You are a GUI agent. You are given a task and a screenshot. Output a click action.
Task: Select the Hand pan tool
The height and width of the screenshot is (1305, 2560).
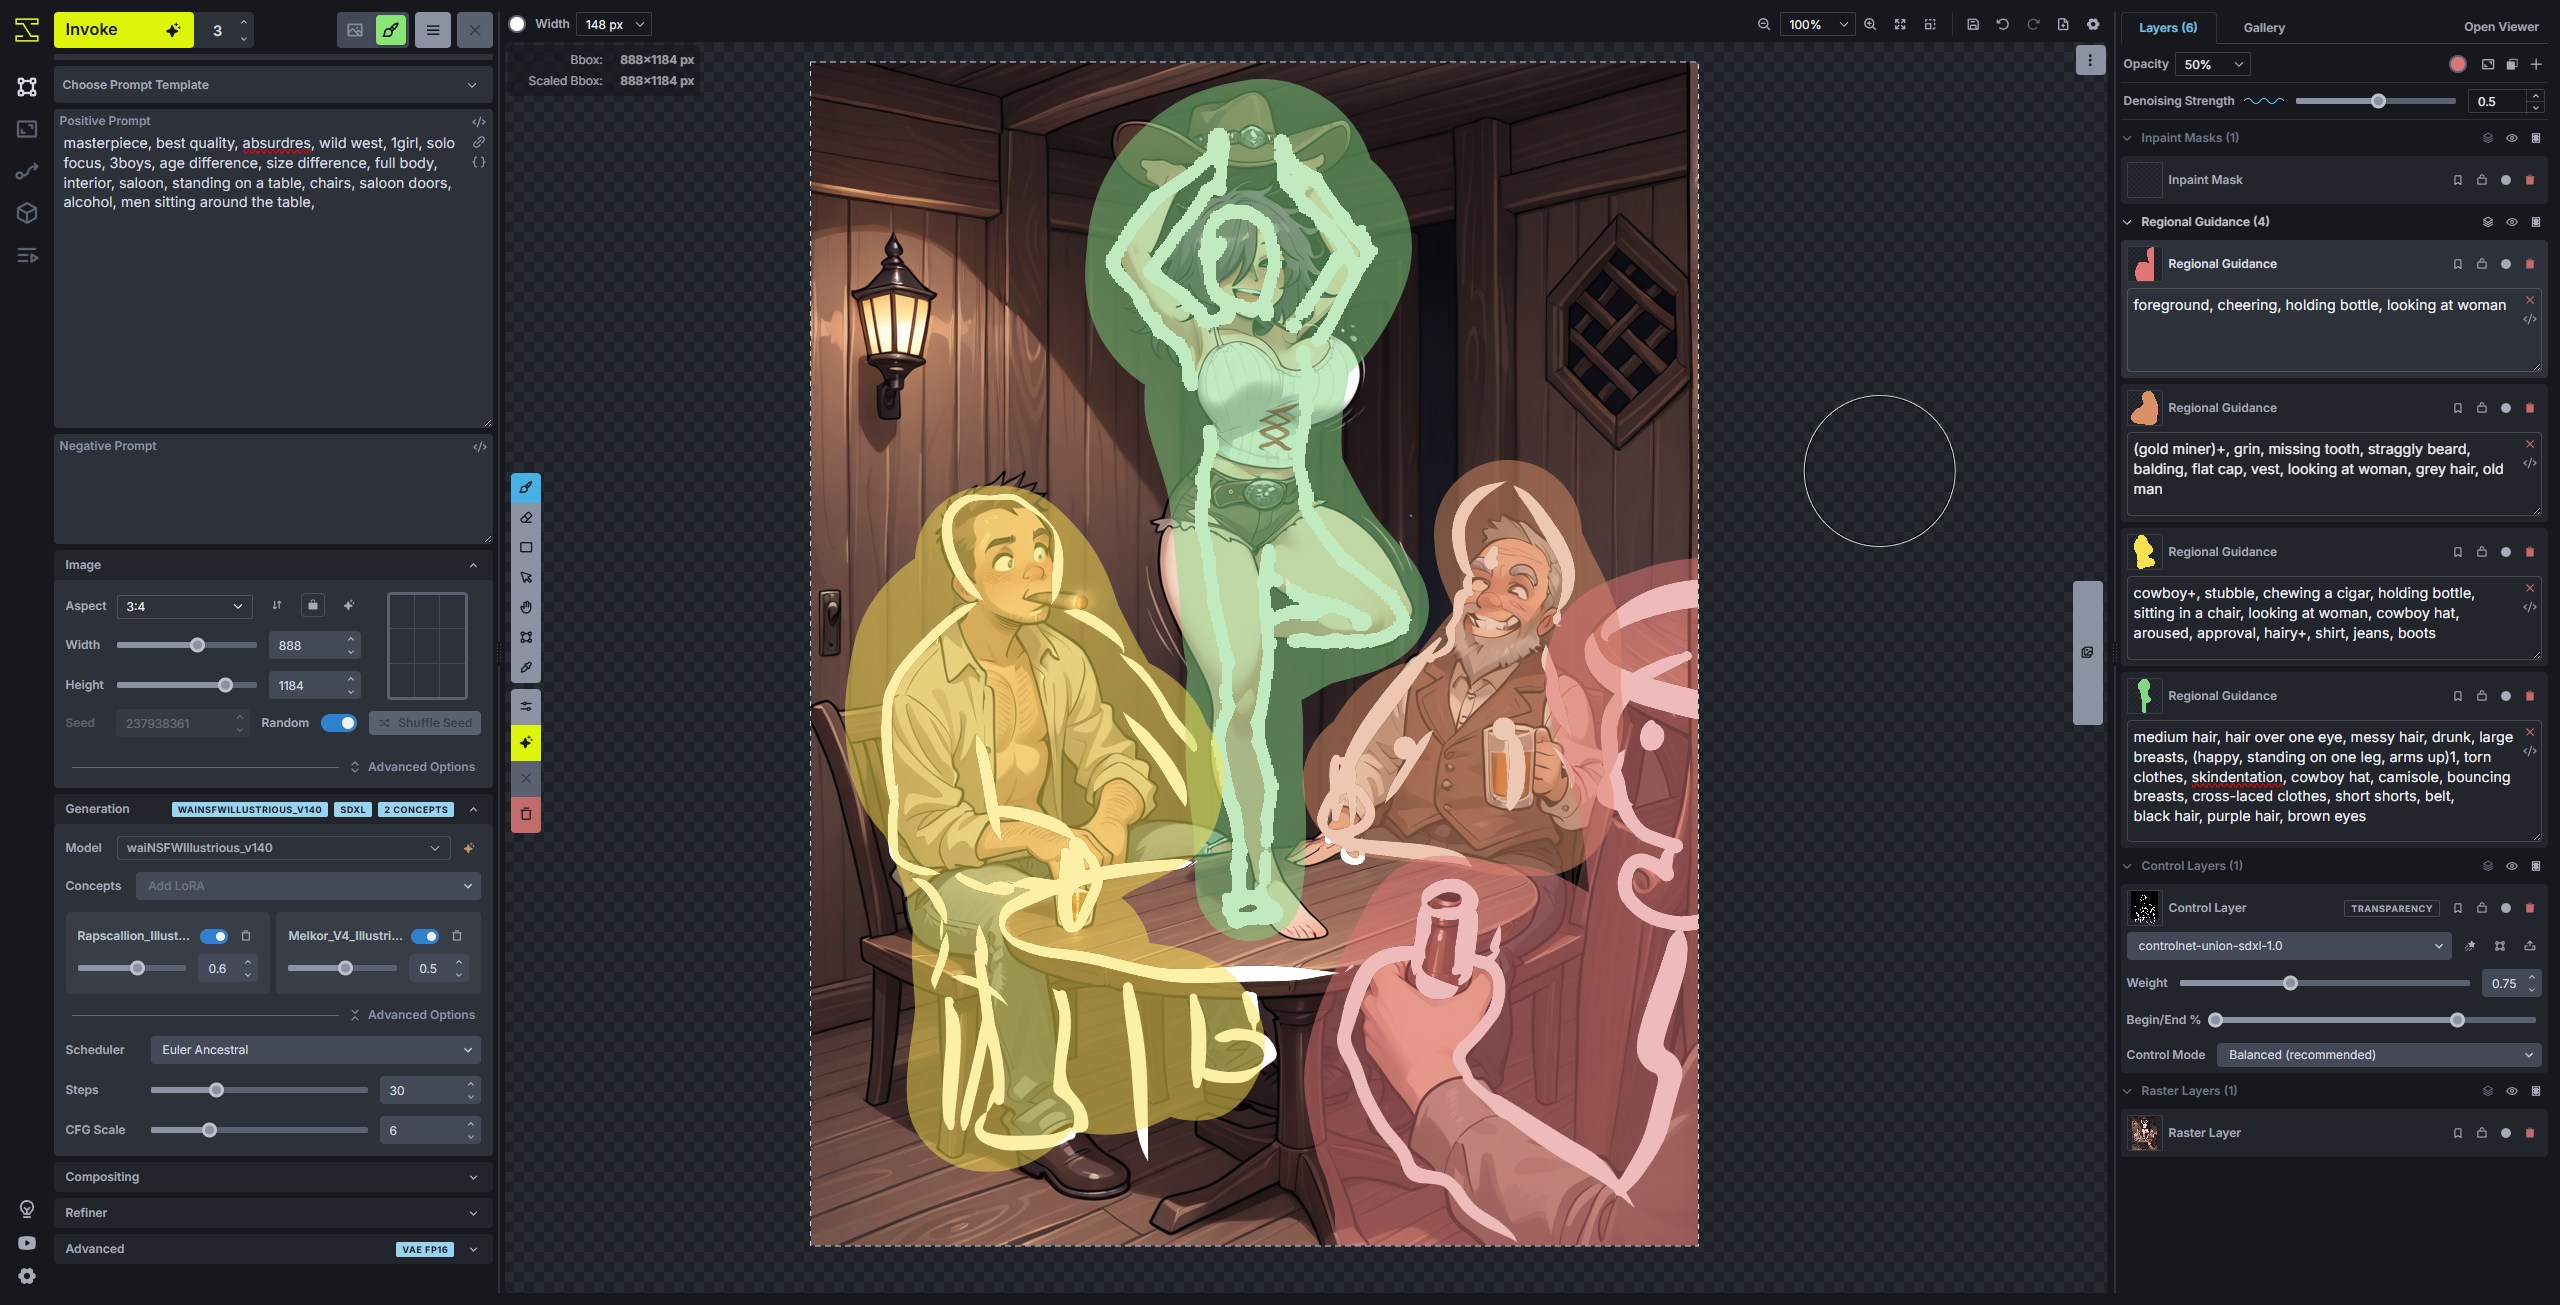[526, 607]
